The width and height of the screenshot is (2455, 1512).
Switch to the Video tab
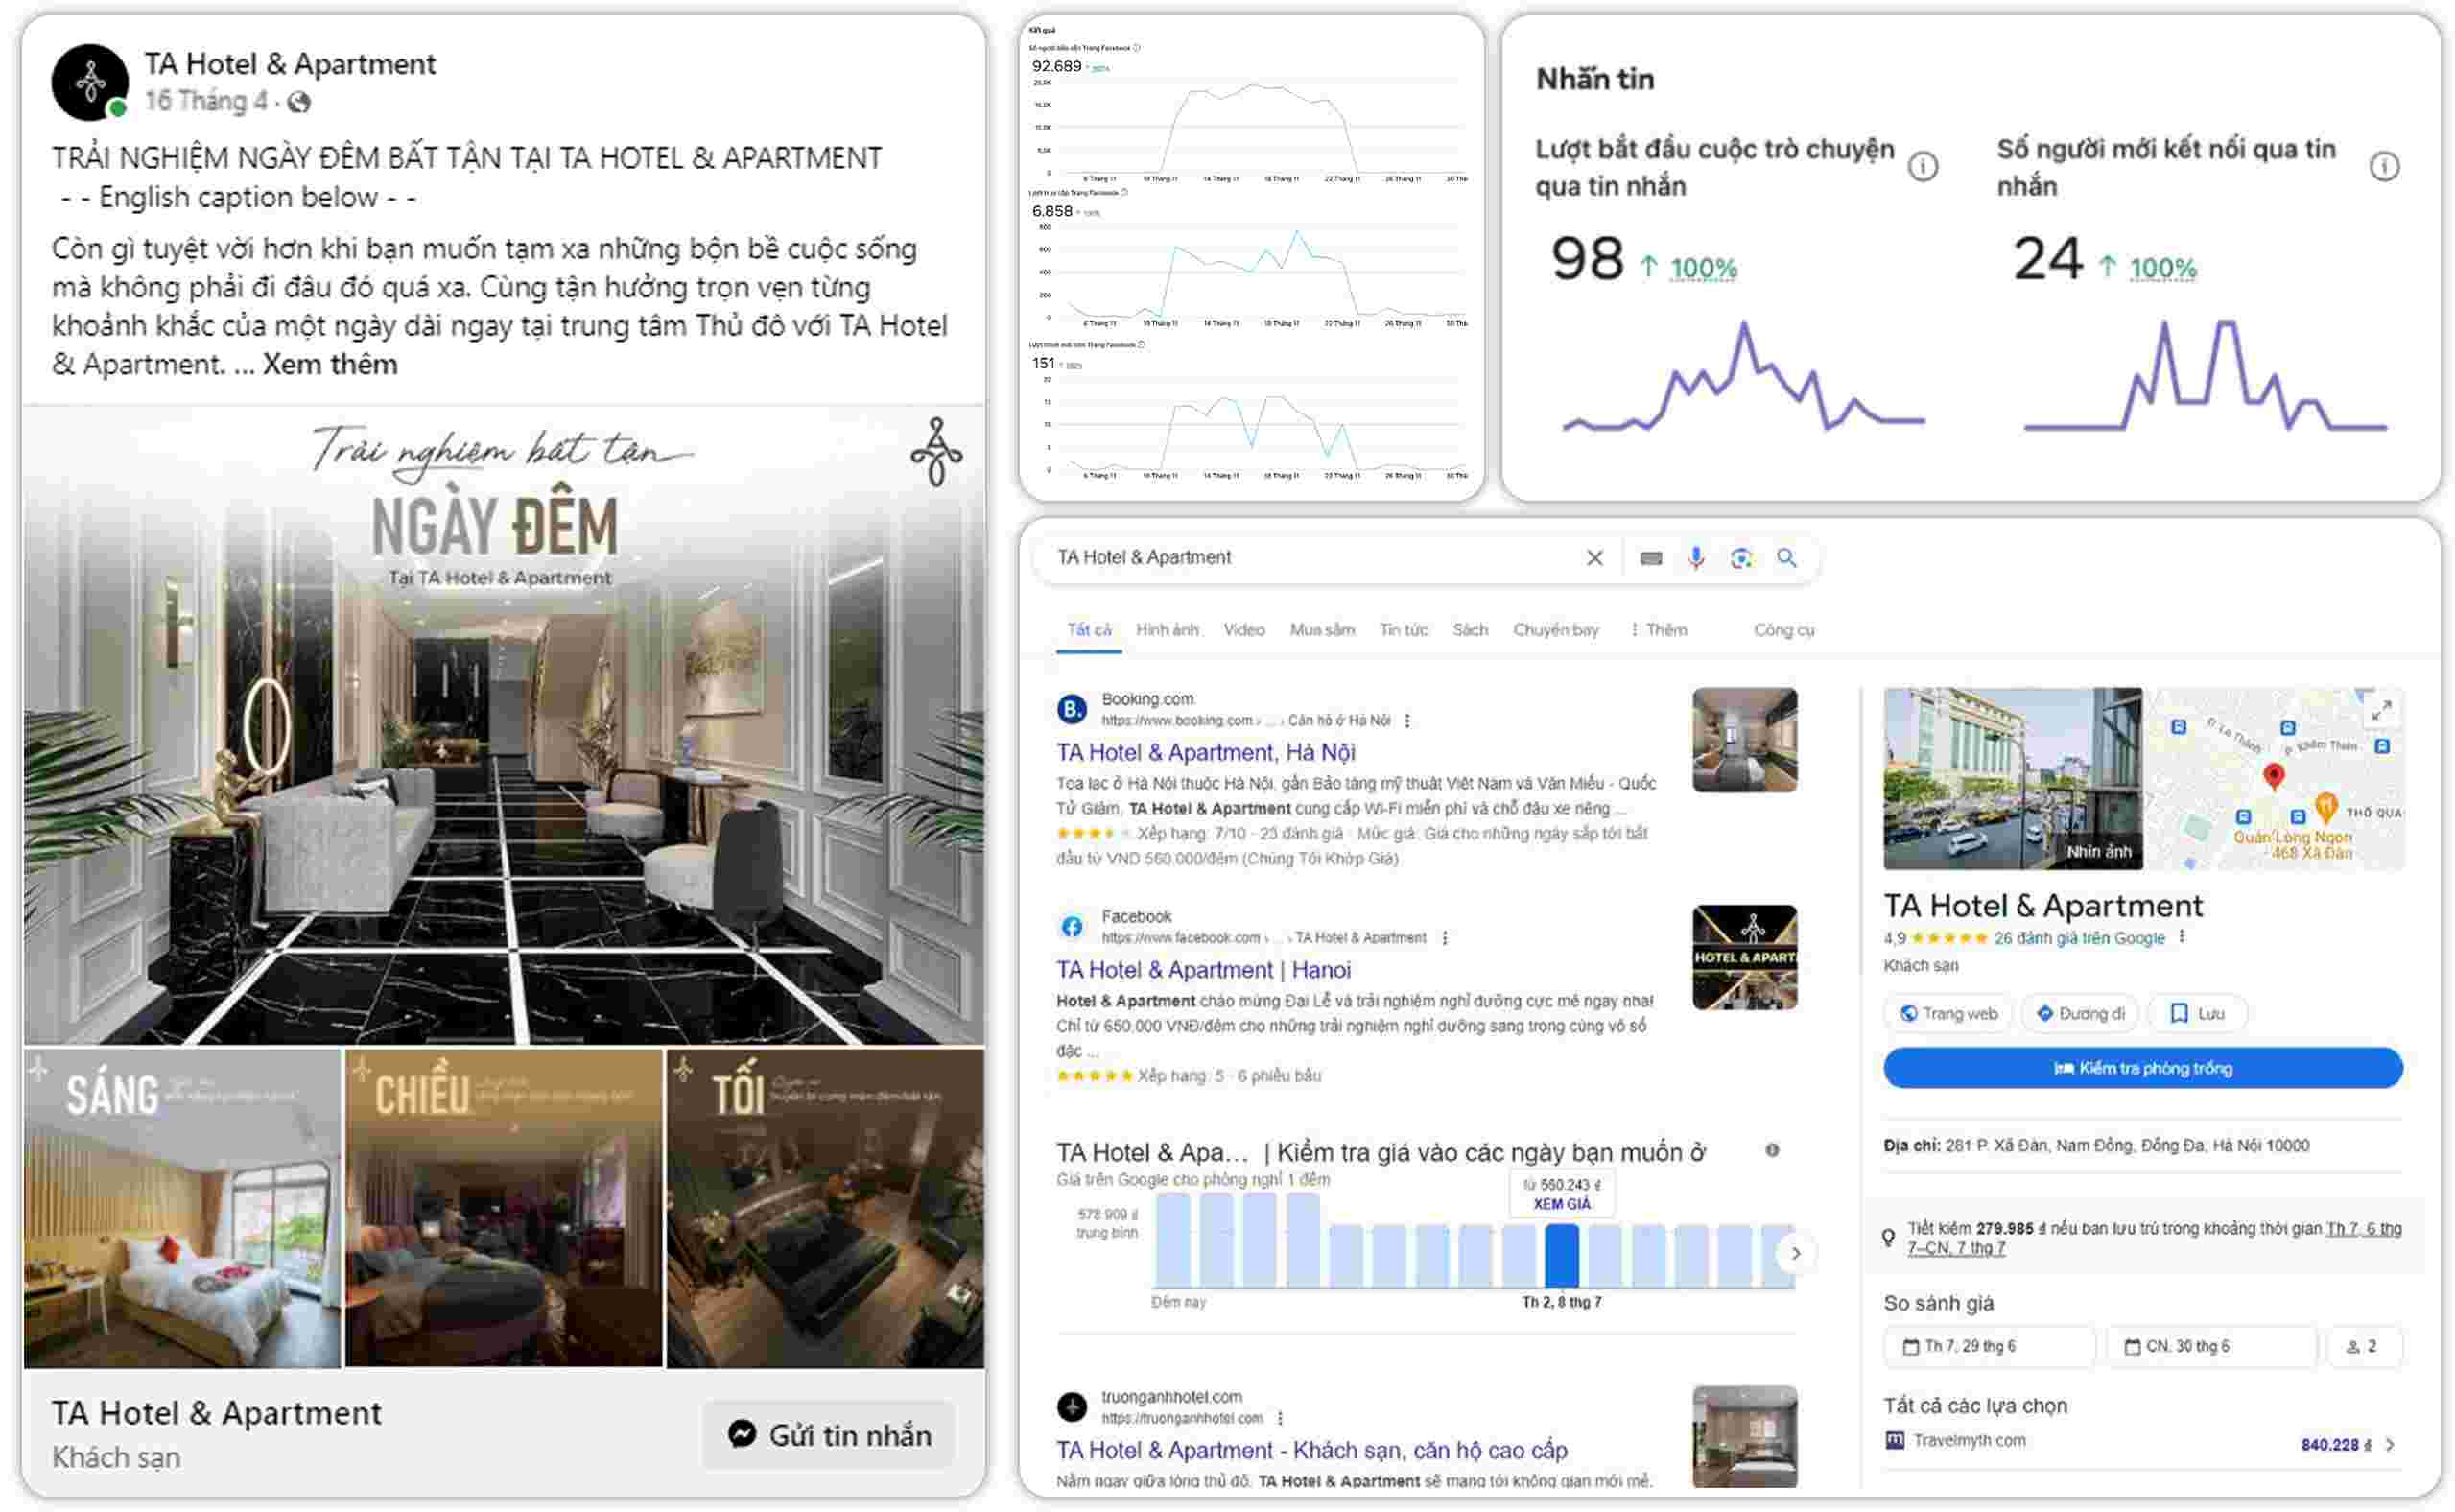click(1244, 630)
